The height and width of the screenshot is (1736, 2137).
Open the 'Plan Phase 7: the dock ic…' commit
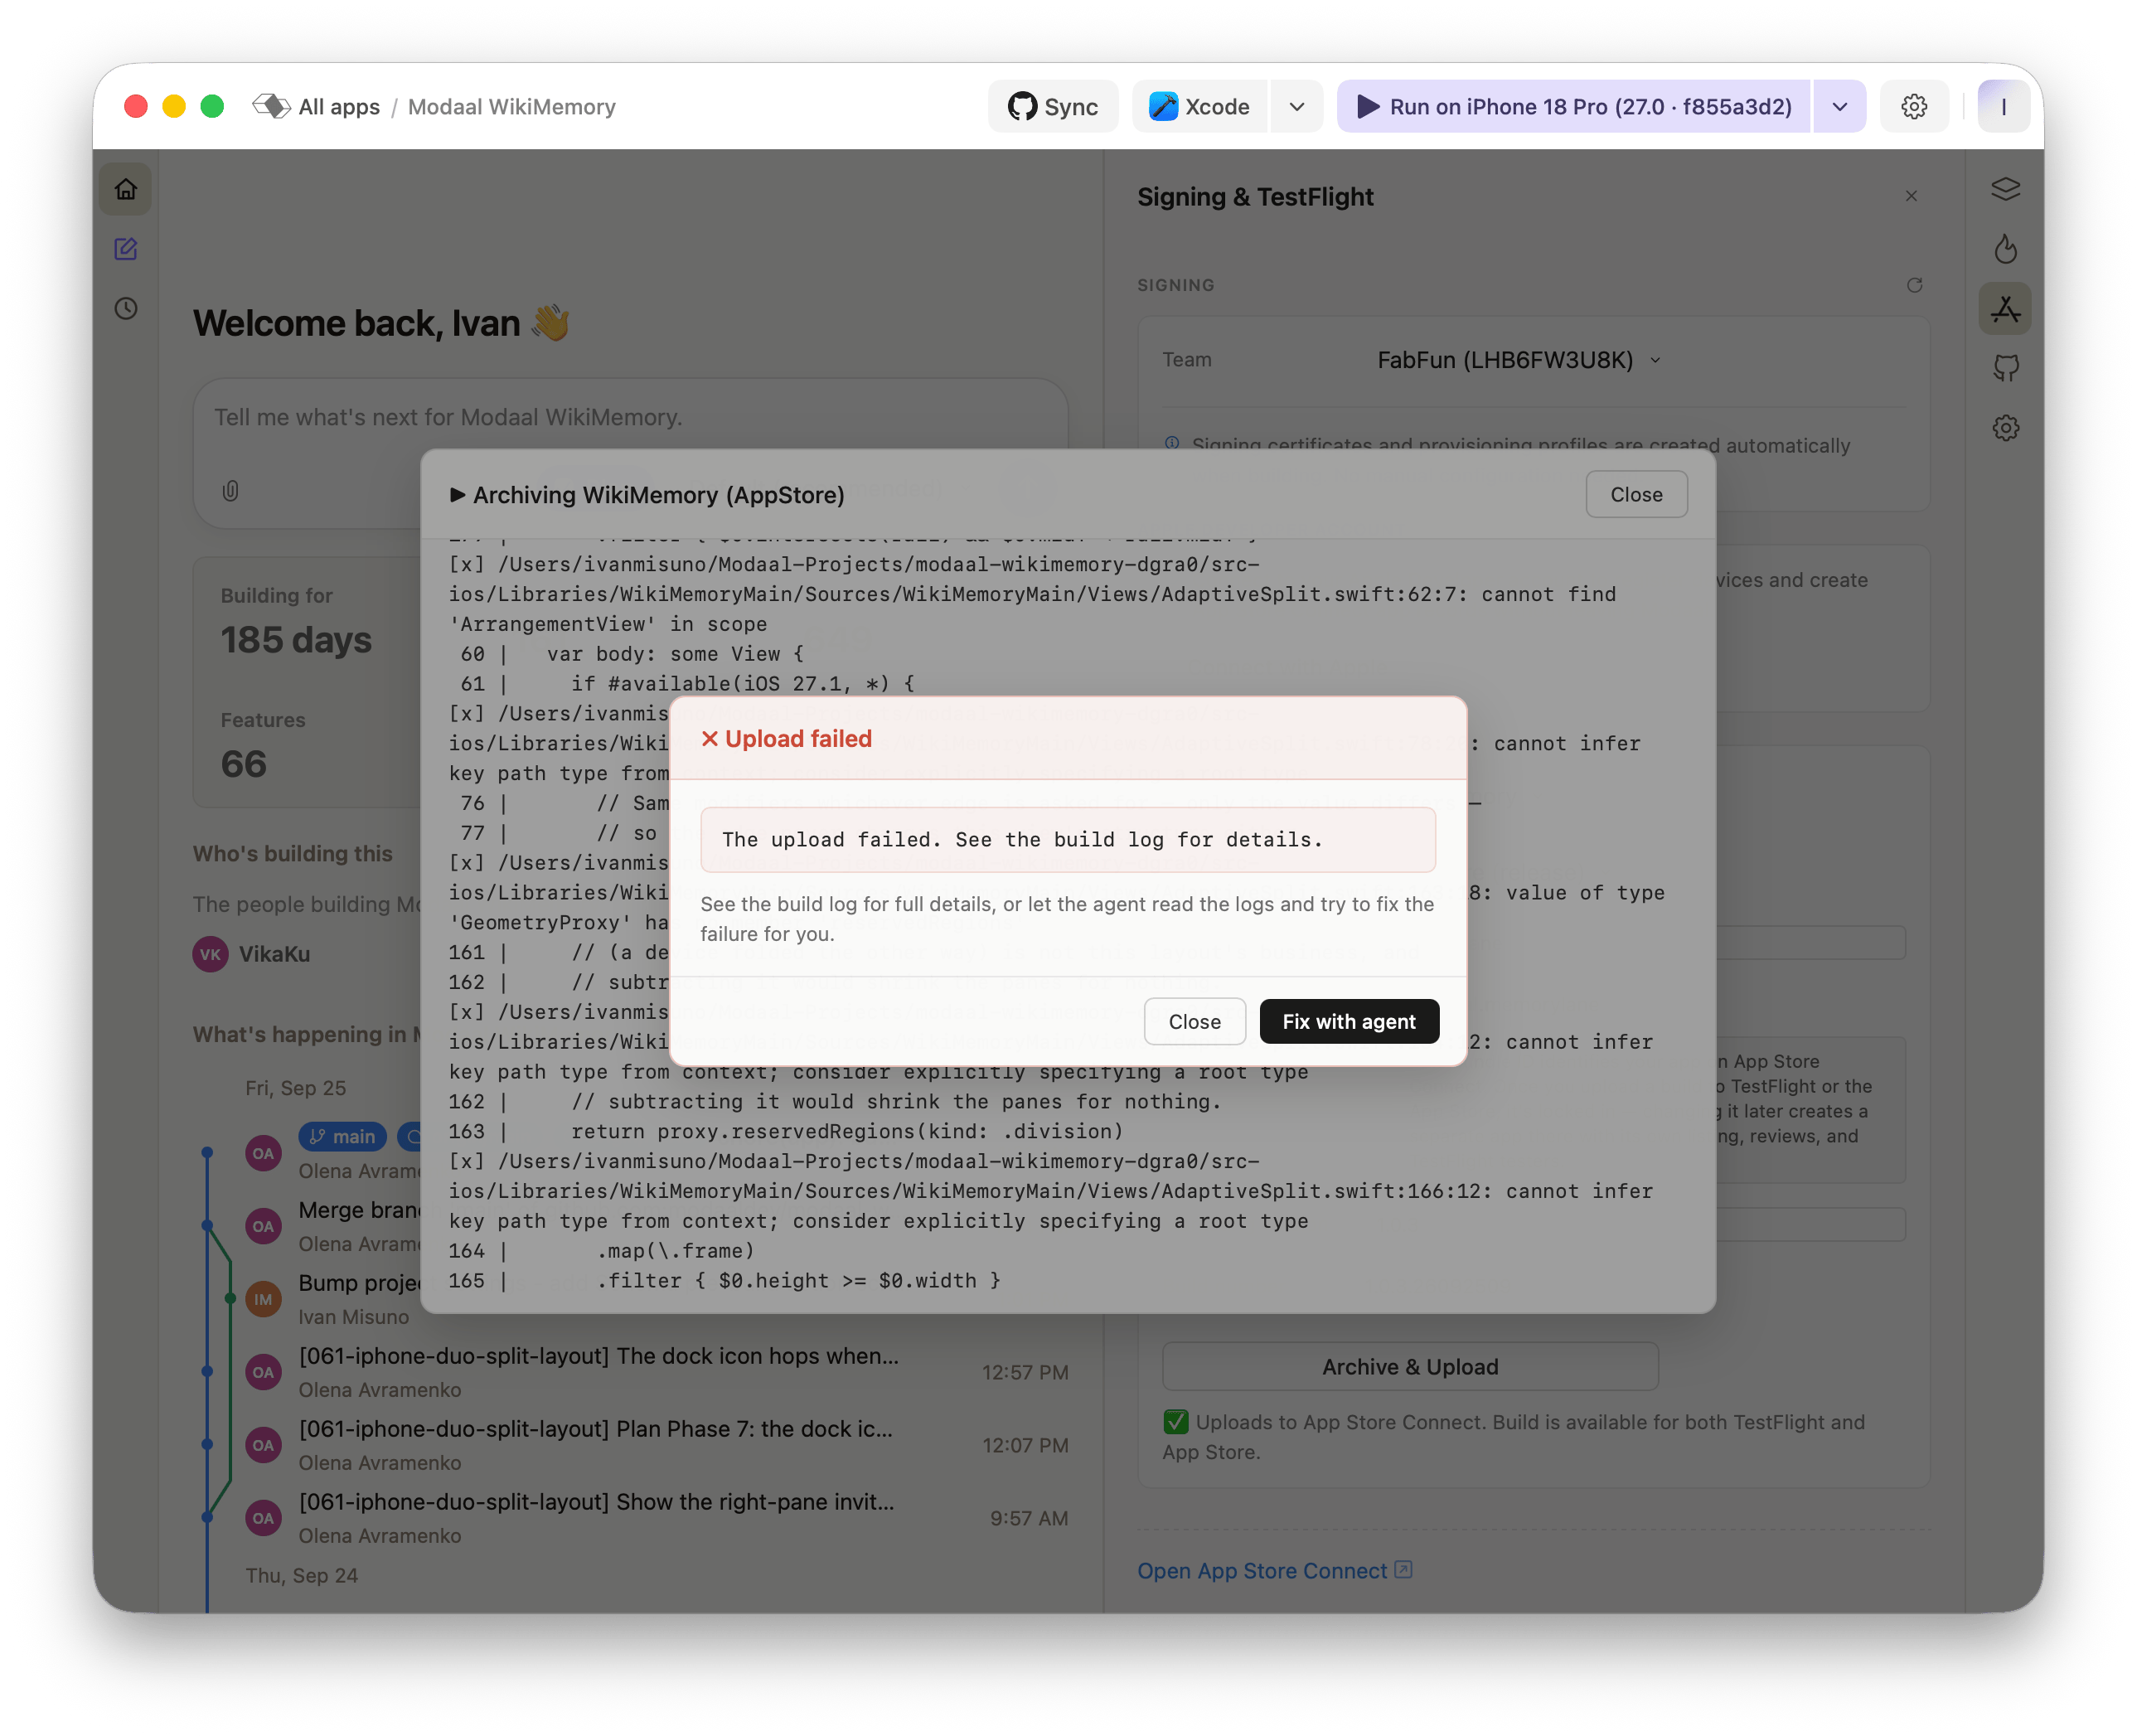click(596, 1429)
